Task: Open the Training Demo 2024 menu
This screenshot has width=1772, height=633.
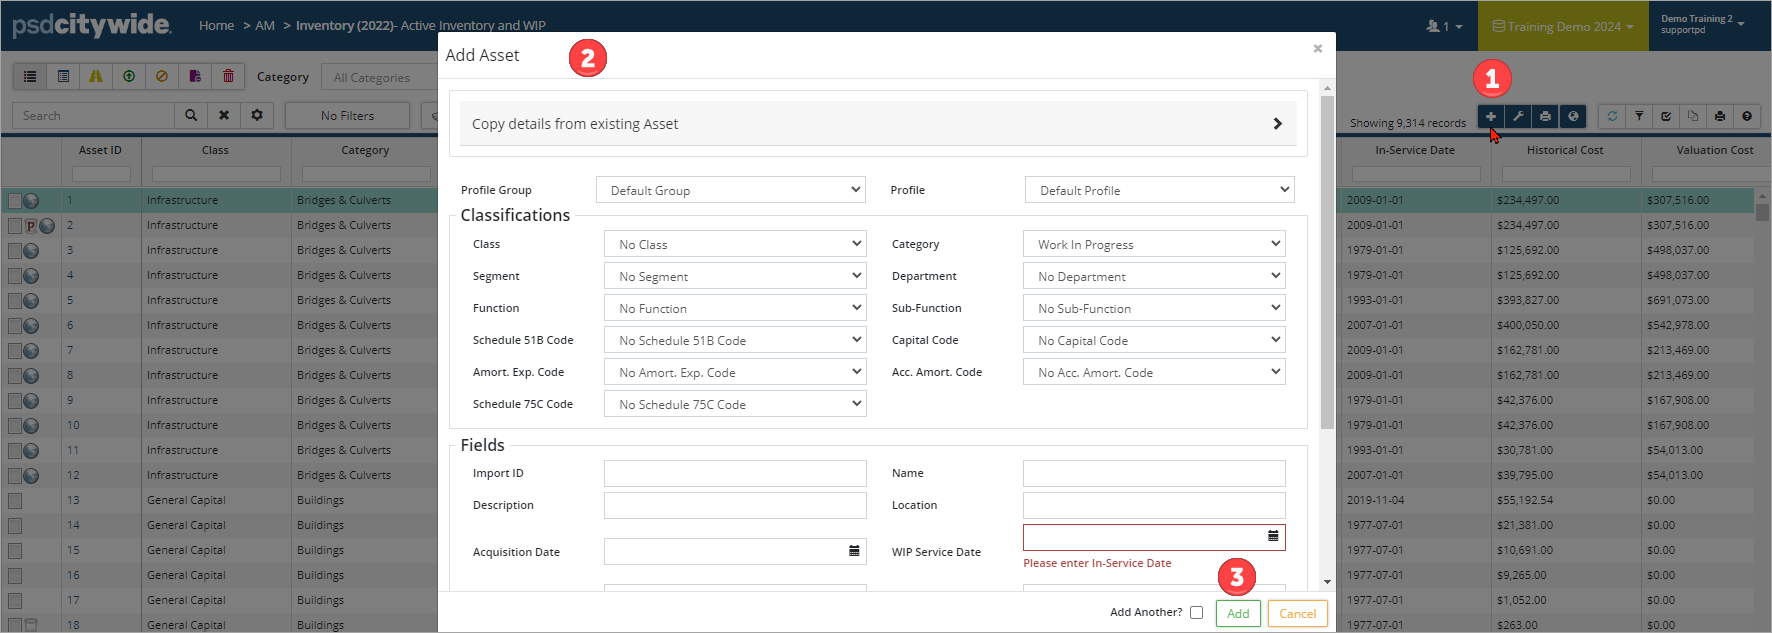Action: pos(1562,27)
